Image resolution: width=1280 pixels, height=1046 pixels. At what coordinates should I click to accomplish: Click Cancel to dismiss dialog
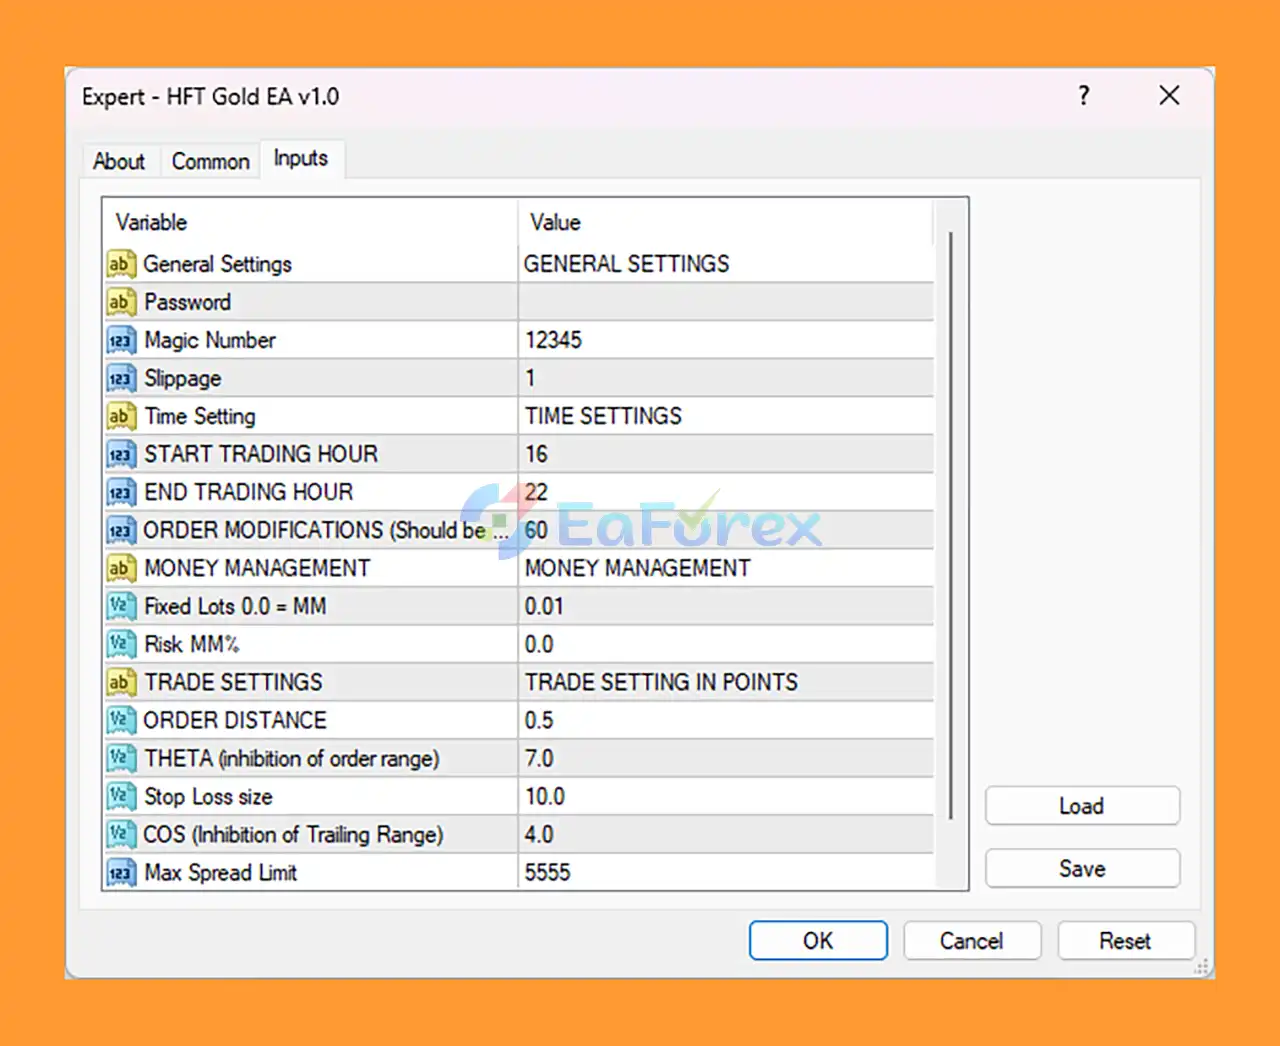pos(971,941)
